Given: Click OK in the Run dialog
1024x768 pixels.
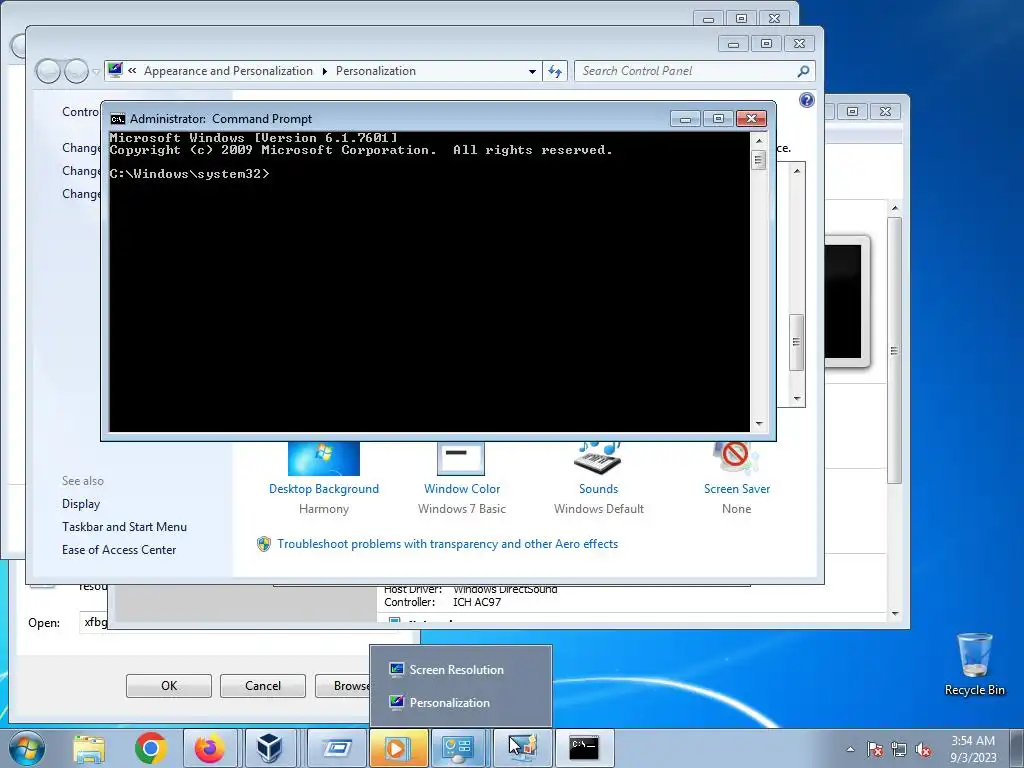Looking at the screenshot, I should pos(168,686).
